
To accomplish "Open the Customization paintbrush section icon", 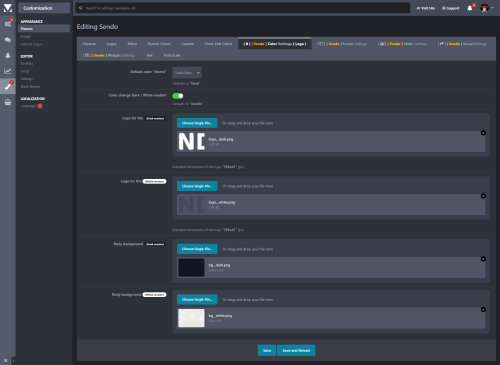I will point(8,86).
